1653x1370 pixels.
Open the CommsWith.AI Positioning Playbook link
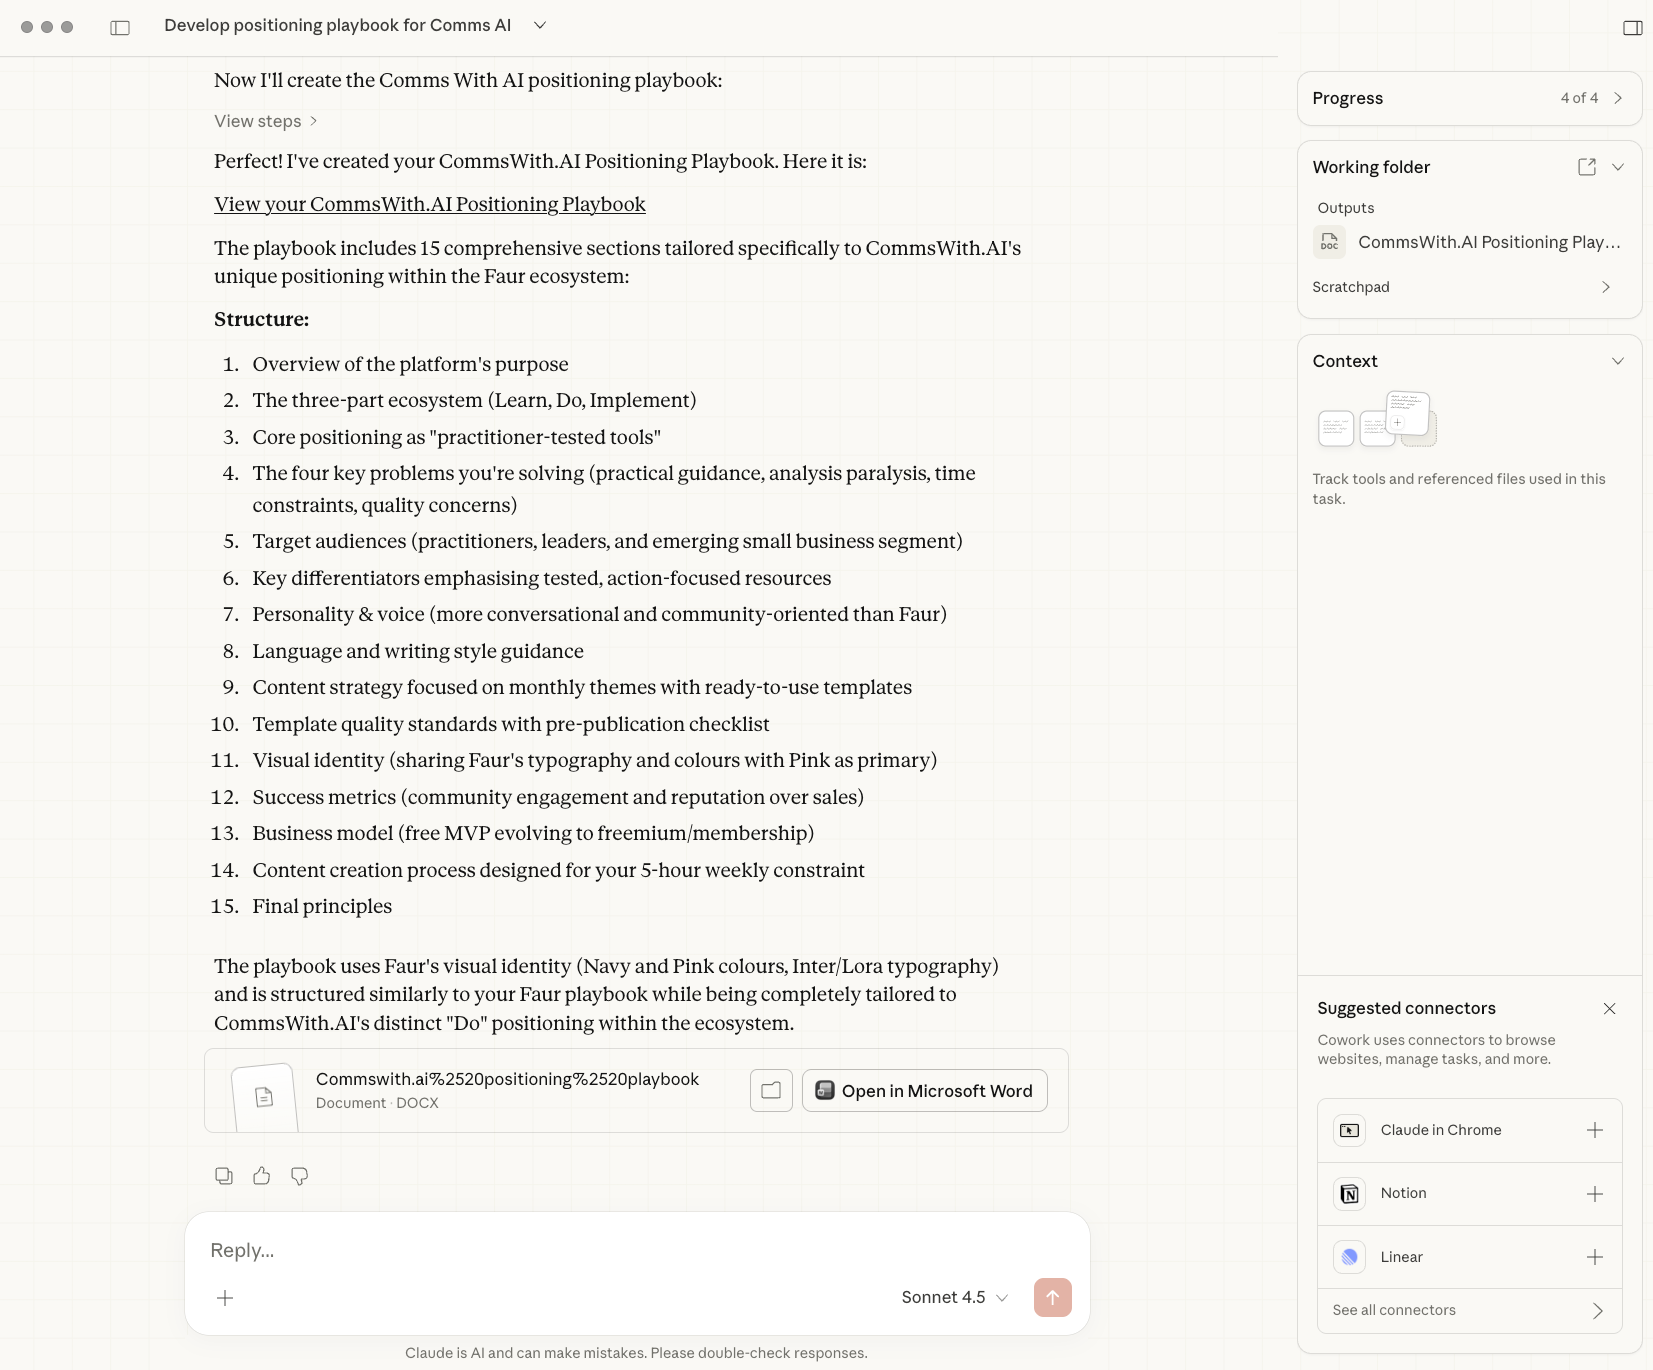[429, 204]
